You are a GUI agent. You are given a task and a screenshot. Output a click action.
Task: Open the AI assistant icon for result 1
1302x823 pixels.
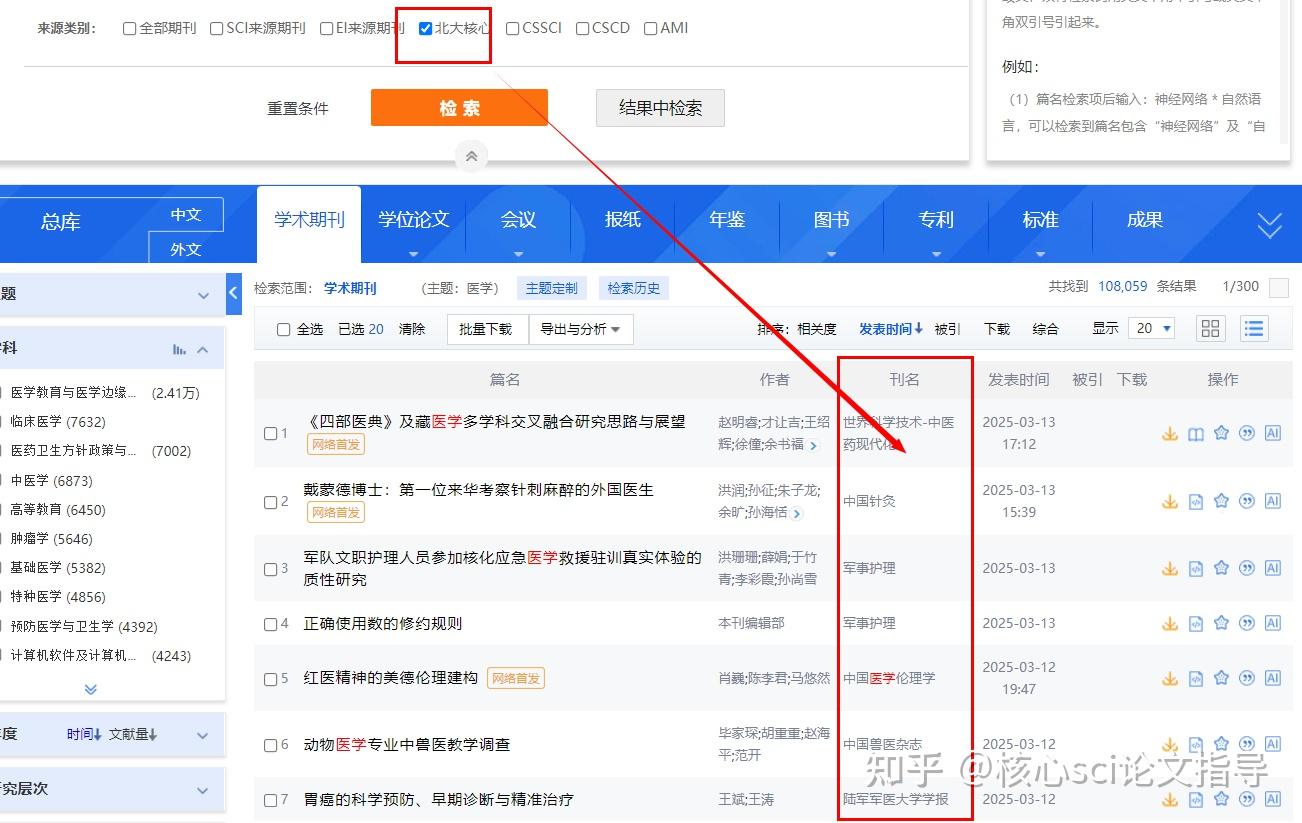point(1272,433)
